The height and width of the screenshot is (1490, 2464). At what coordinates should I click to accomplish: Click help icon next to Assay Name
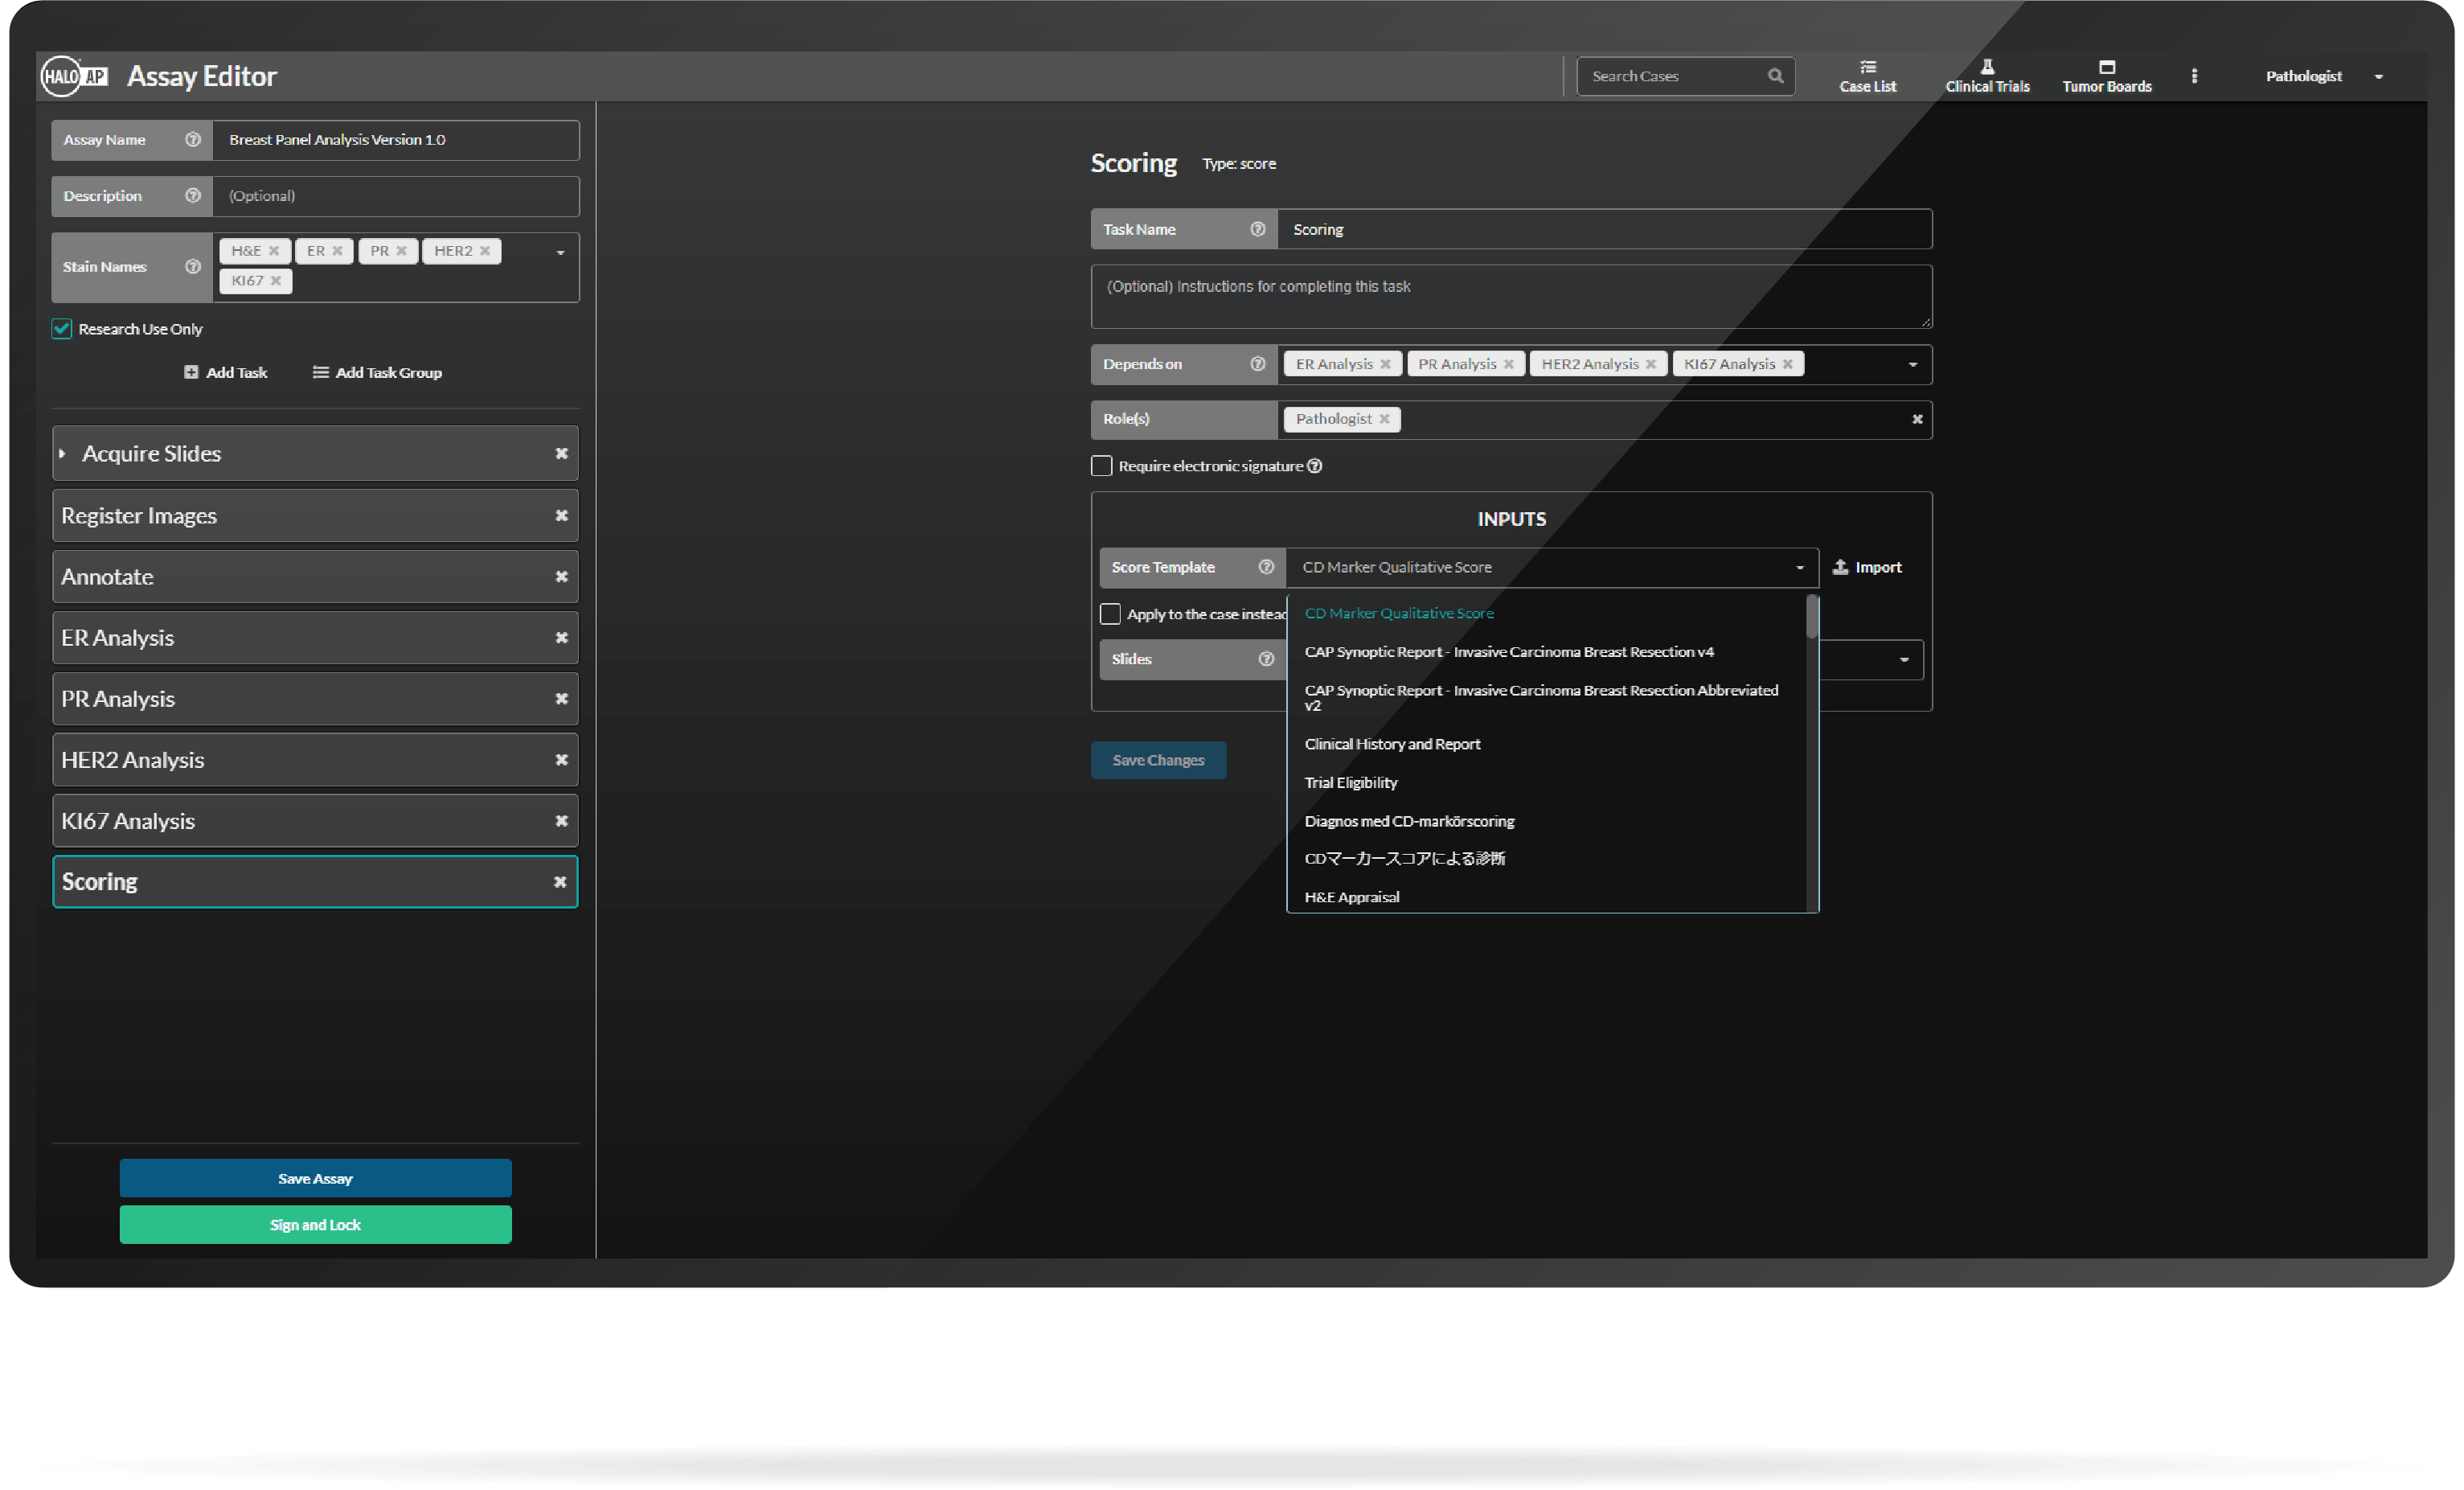(193, 140)
